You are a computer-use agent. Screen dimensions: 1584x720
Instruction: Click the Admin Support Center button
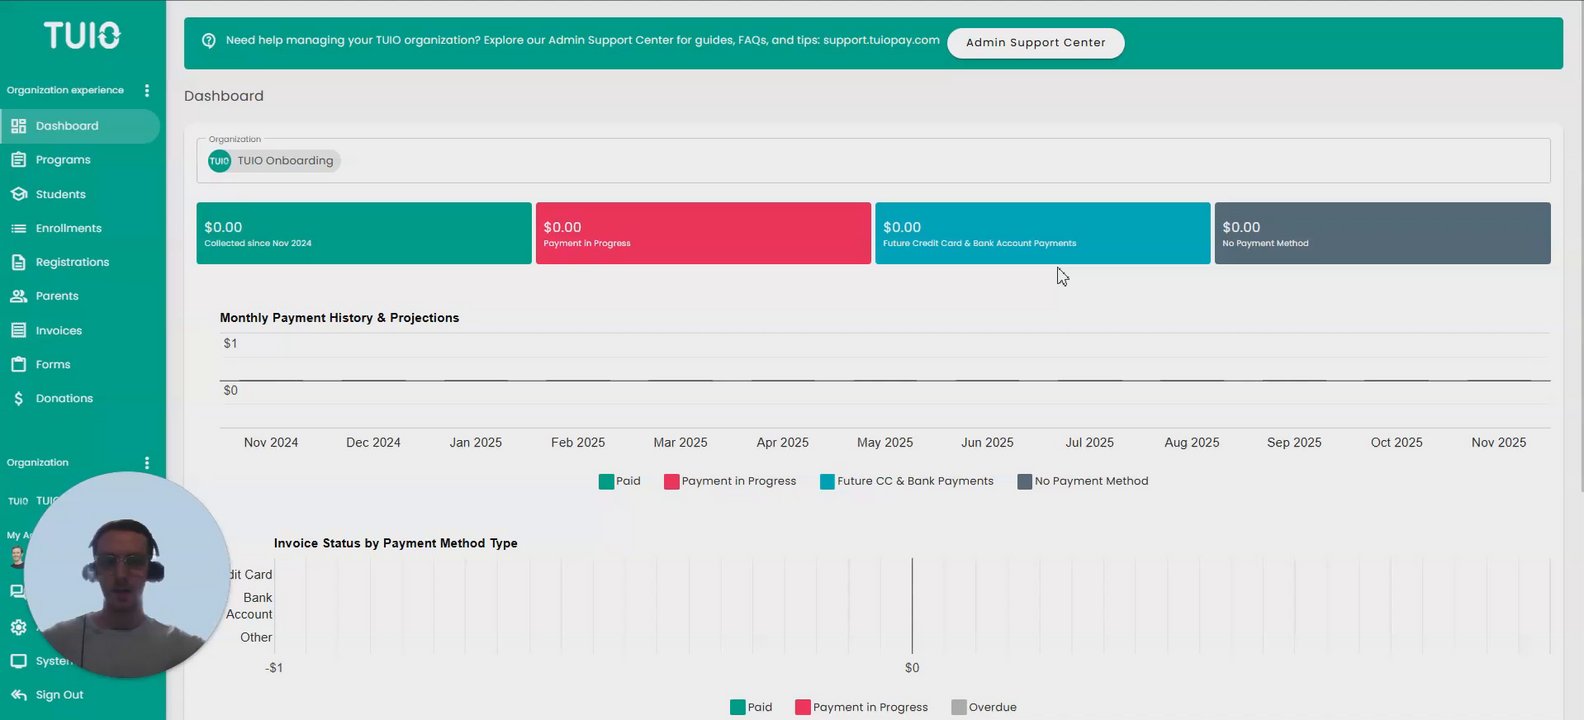tap(1035, 43)
